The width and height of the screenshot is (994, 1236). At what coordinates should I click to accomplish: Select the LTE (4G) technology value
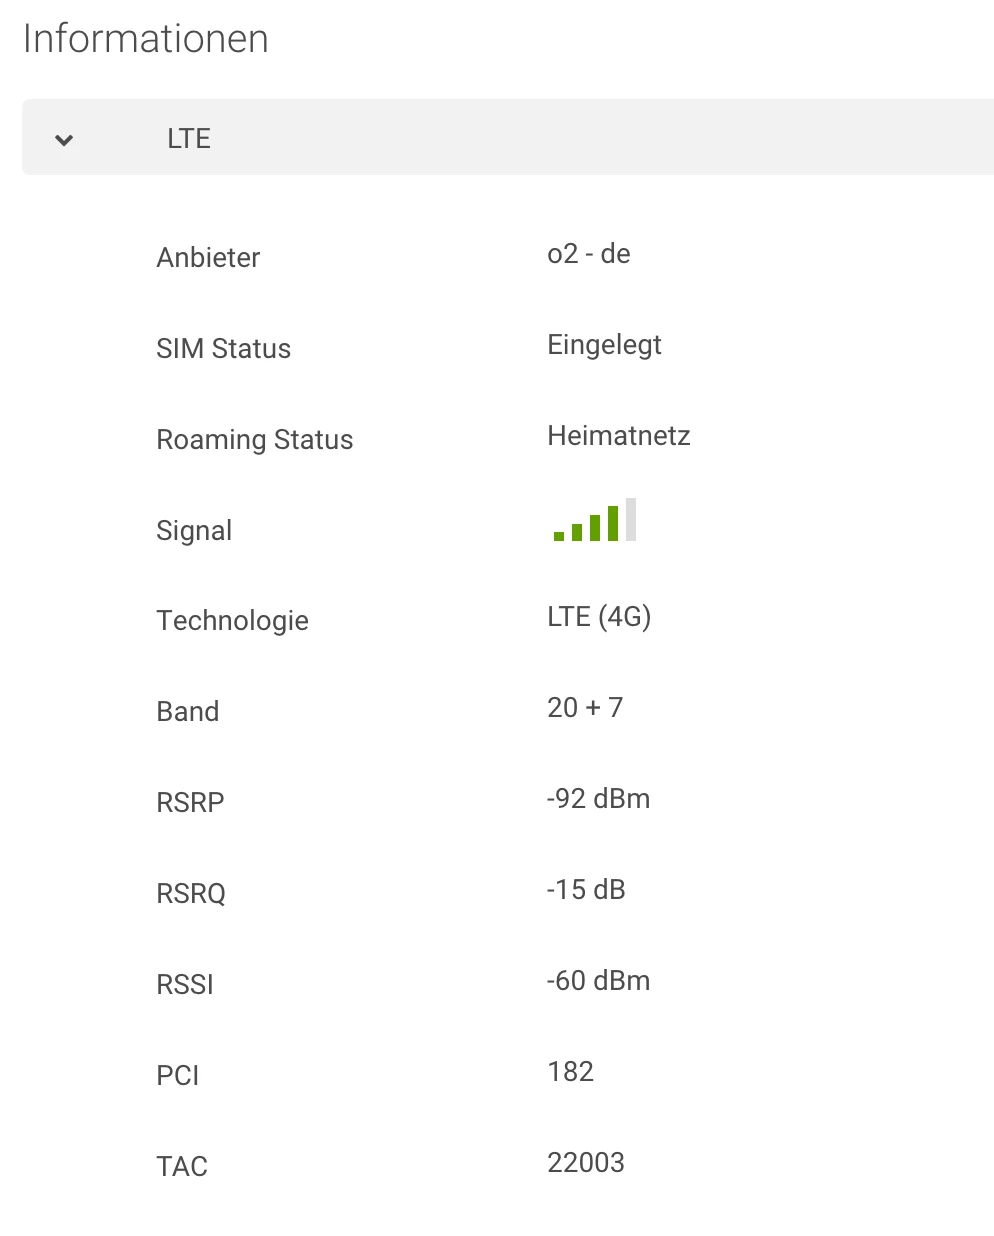pyautogui.click(x=599, y=617)
